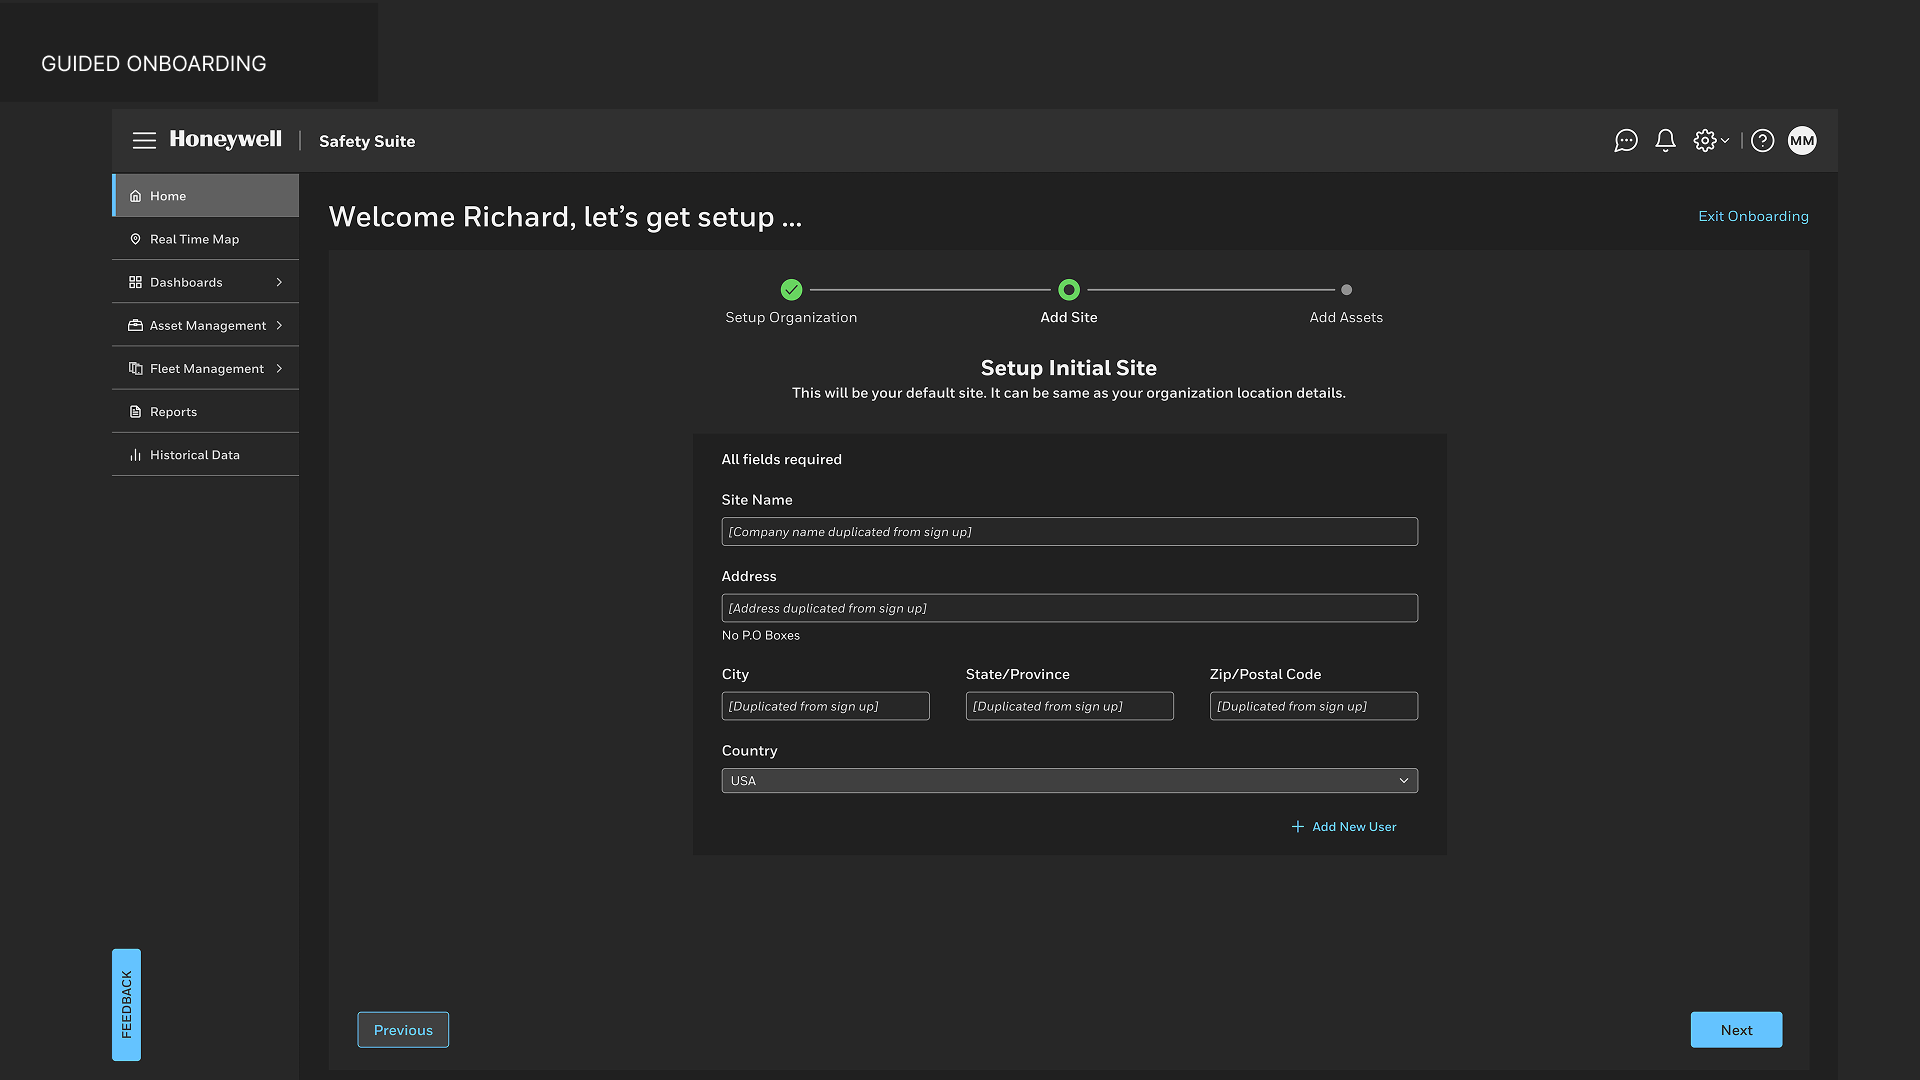Open Historical Data in sidebar
This screenshot has height=1080, width=1920.
coord(194,455)
